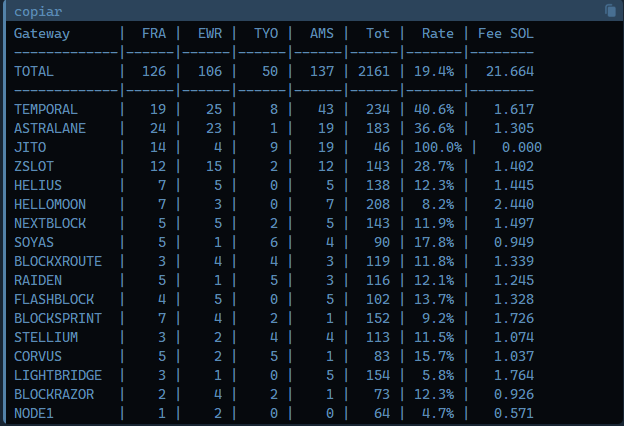Select the 'Gateway' column header
This screenshot has height=426, width=624.
(x=42, y=34)
